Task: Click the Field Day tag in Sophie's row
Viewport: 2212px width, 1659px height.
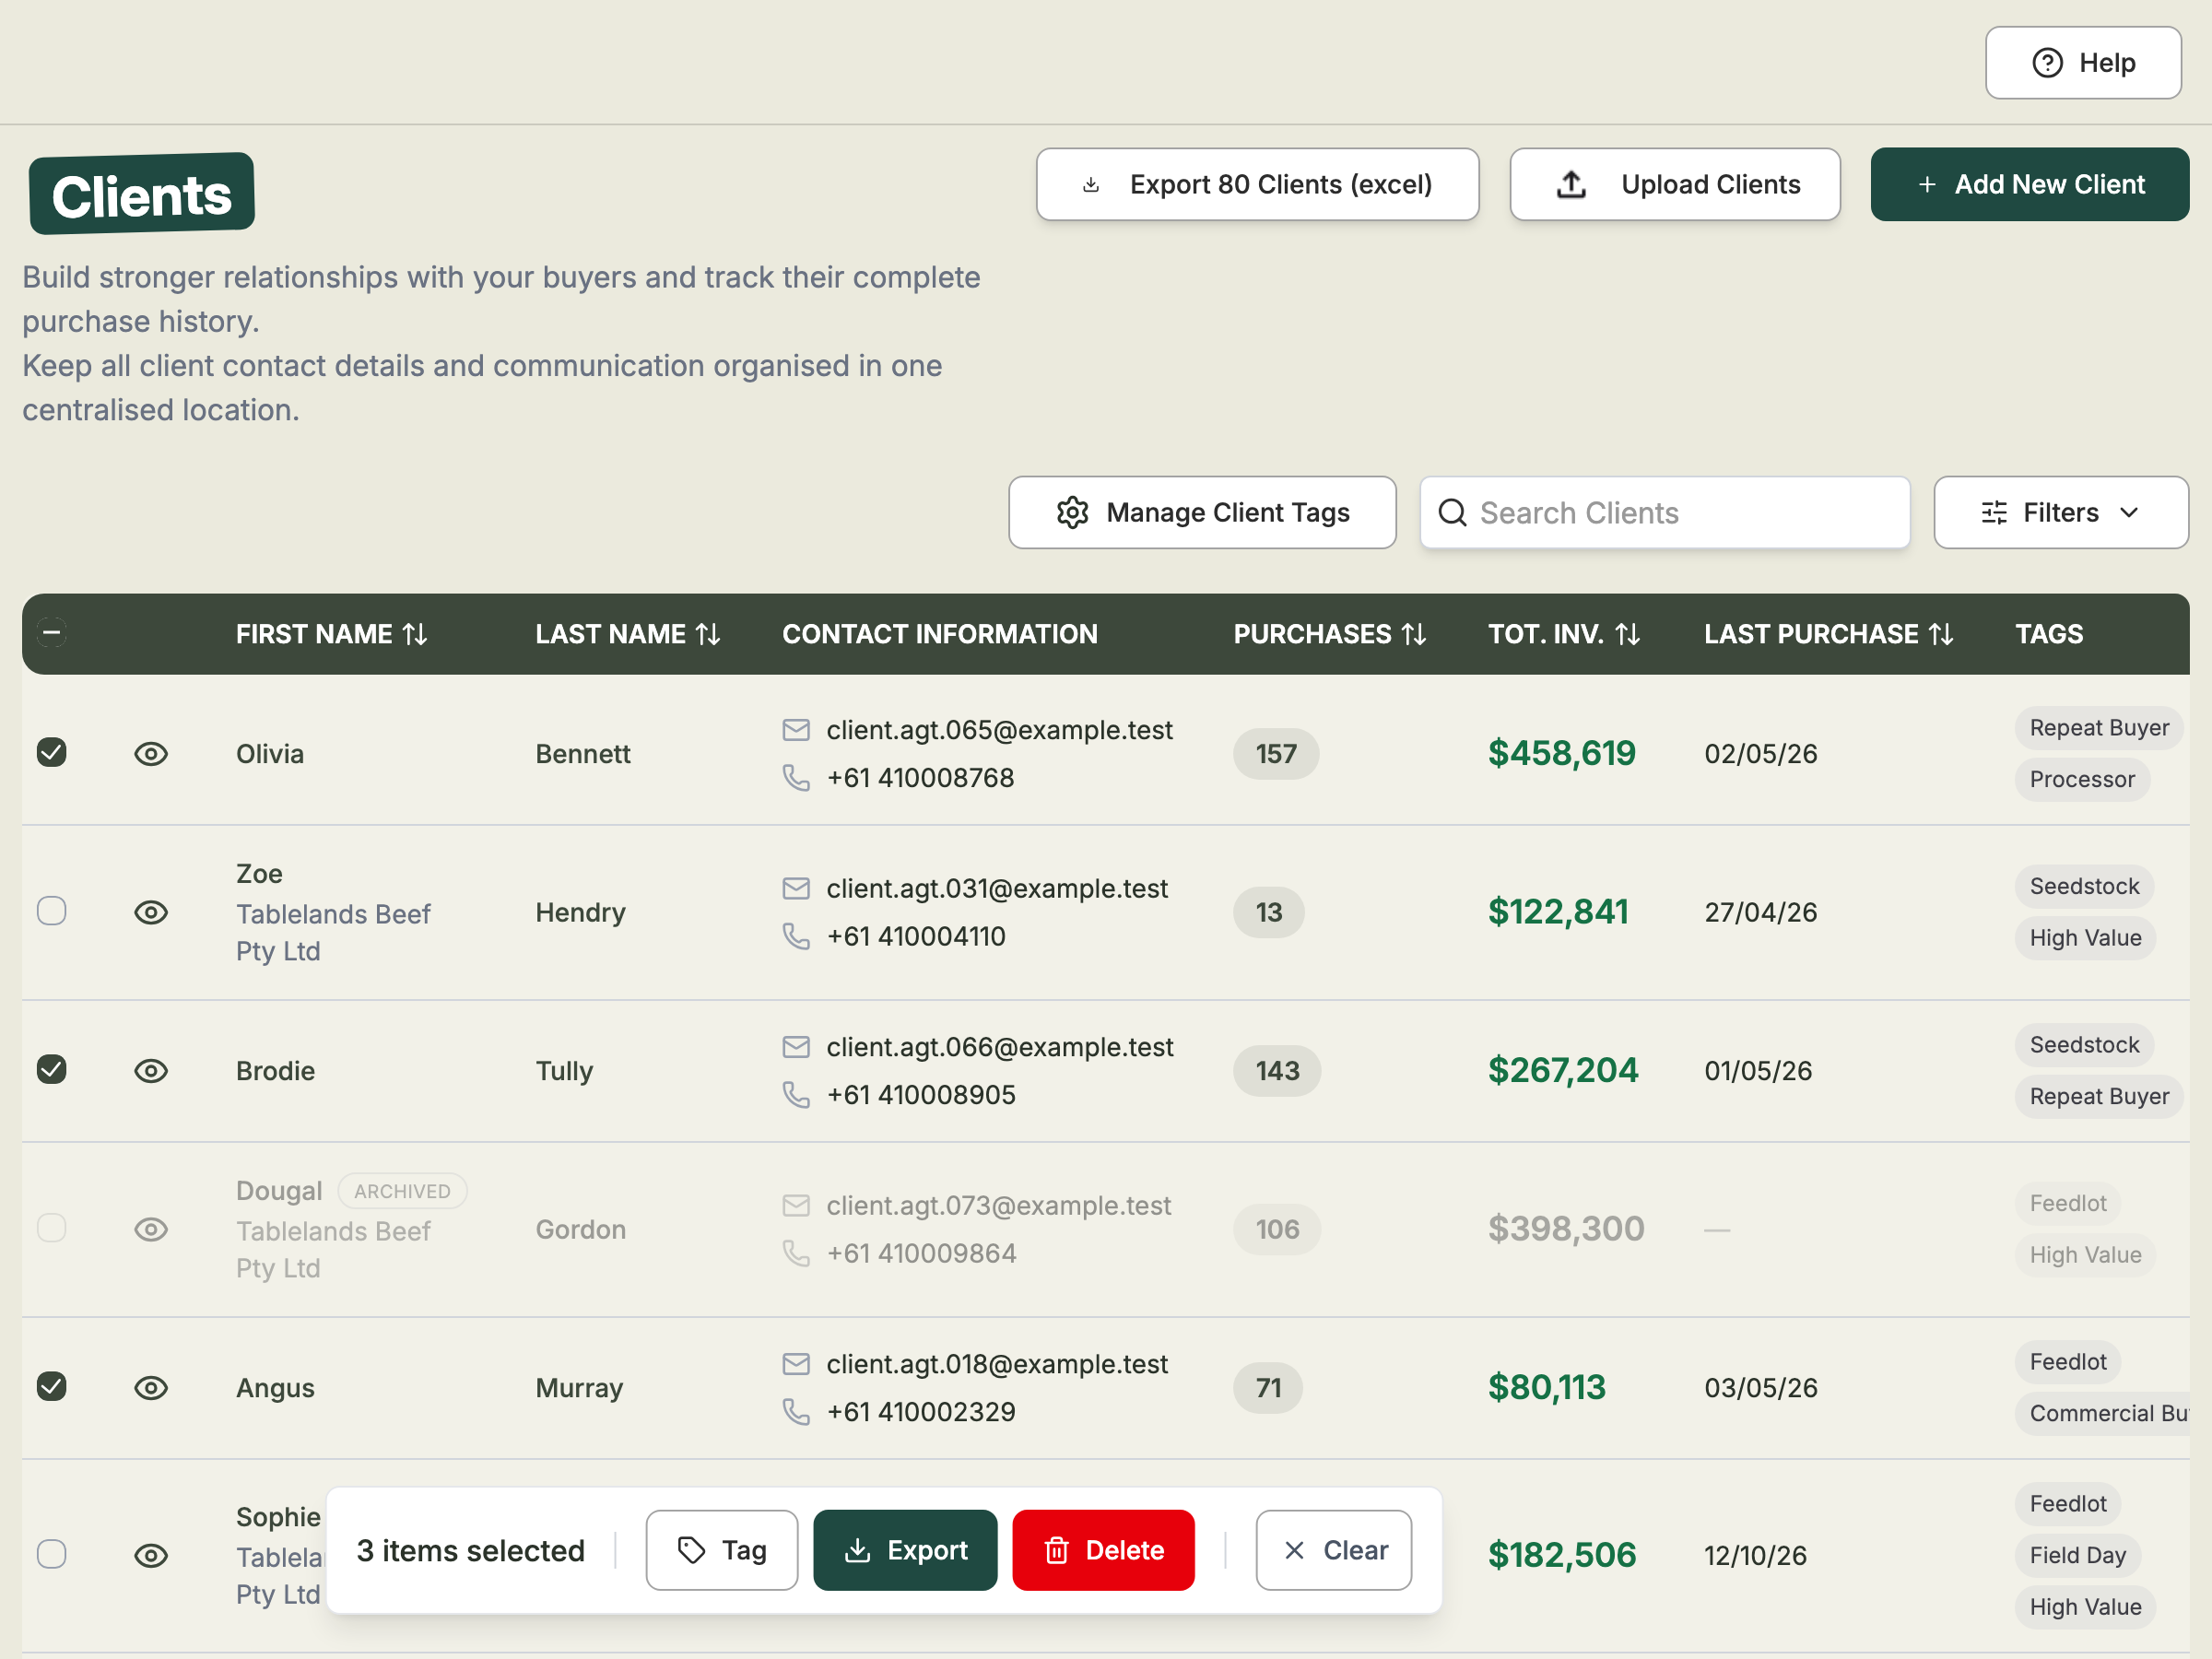Action: (2077, 1555)
